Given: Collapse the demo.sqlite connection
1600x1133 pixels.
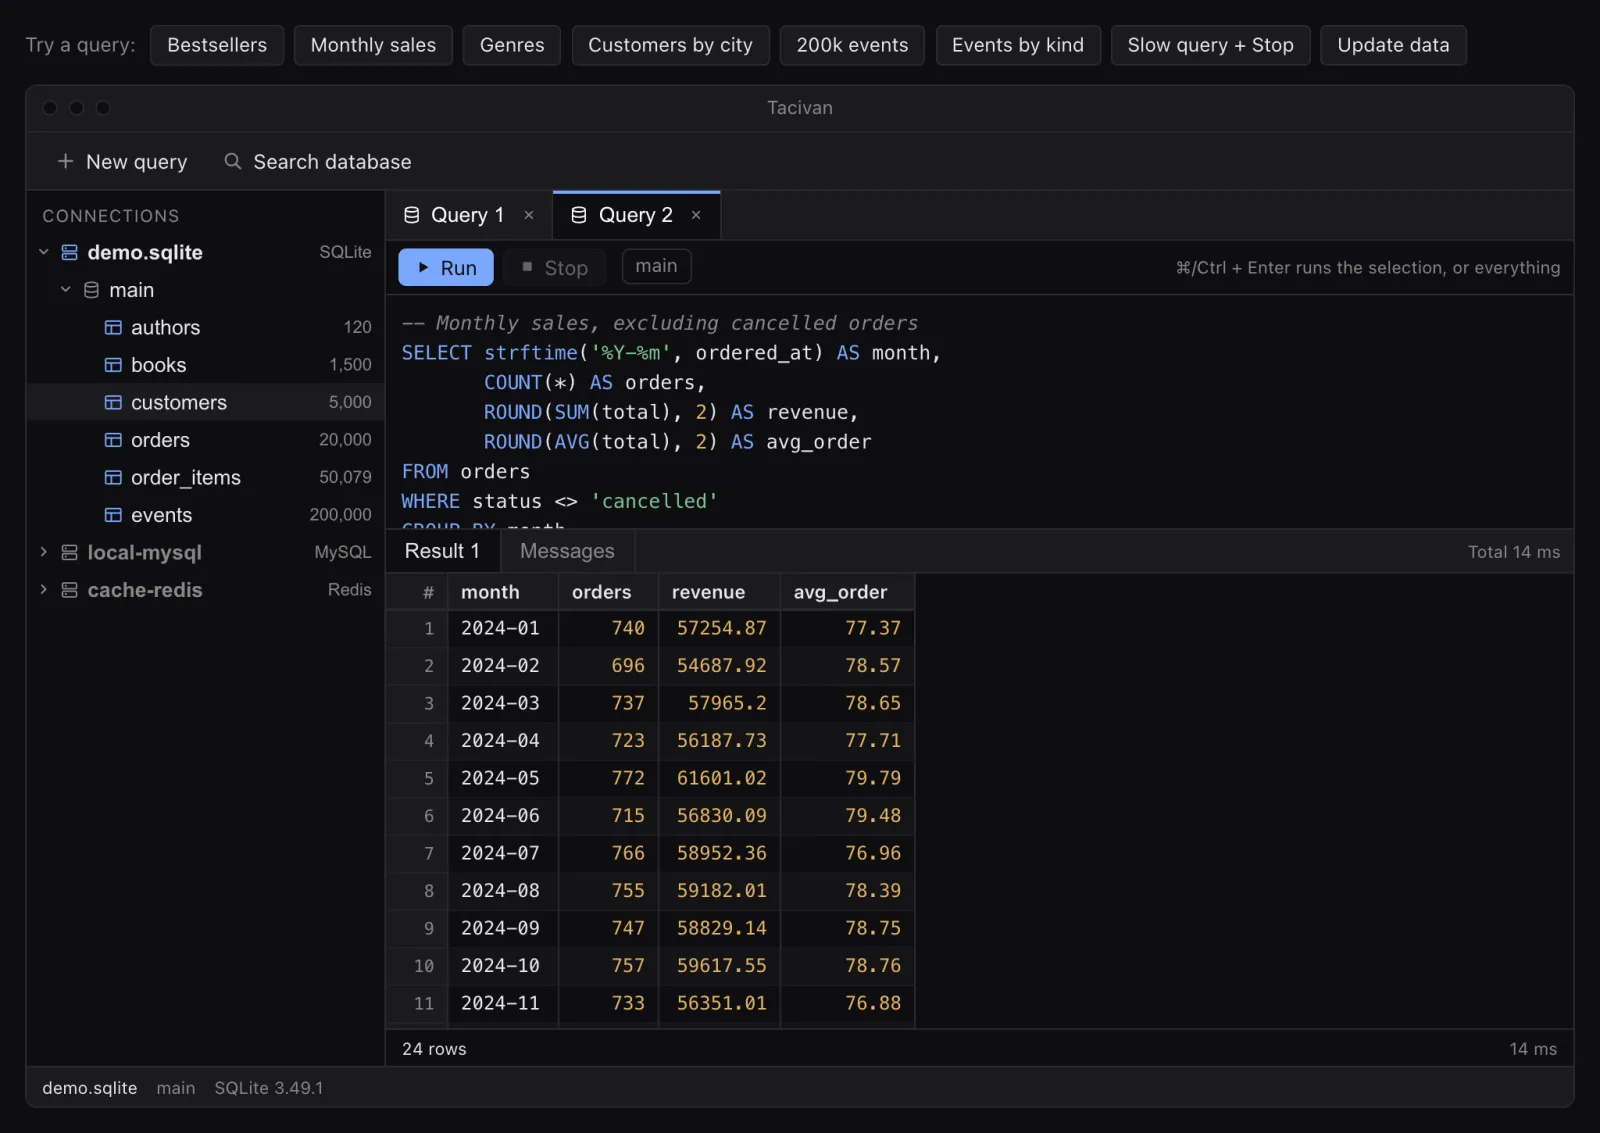Looking at the screenshot, I should (x=43, y=252).
